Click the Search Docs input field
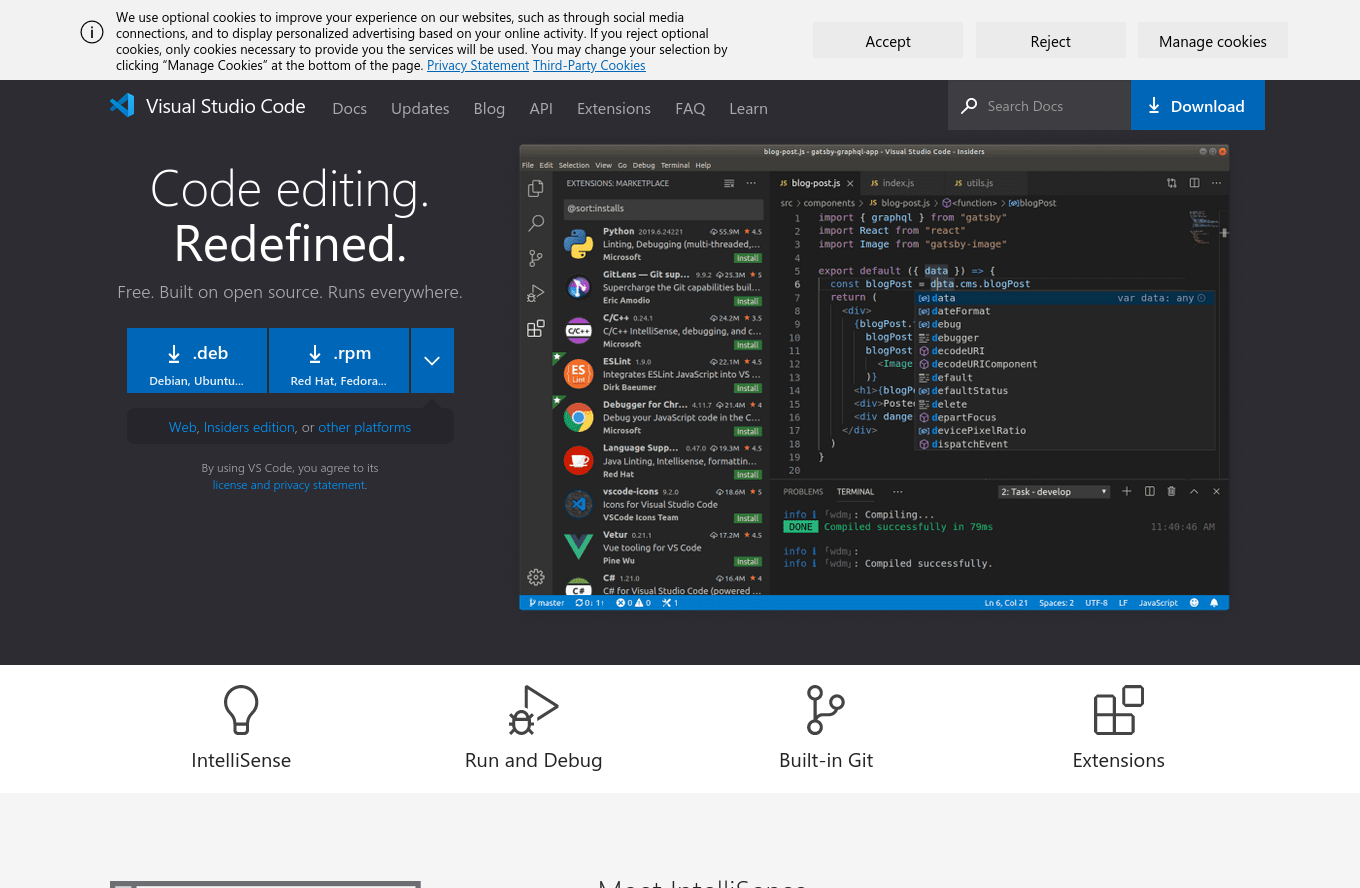Viewport: 1360px width, 888px height. point(1054,106)
